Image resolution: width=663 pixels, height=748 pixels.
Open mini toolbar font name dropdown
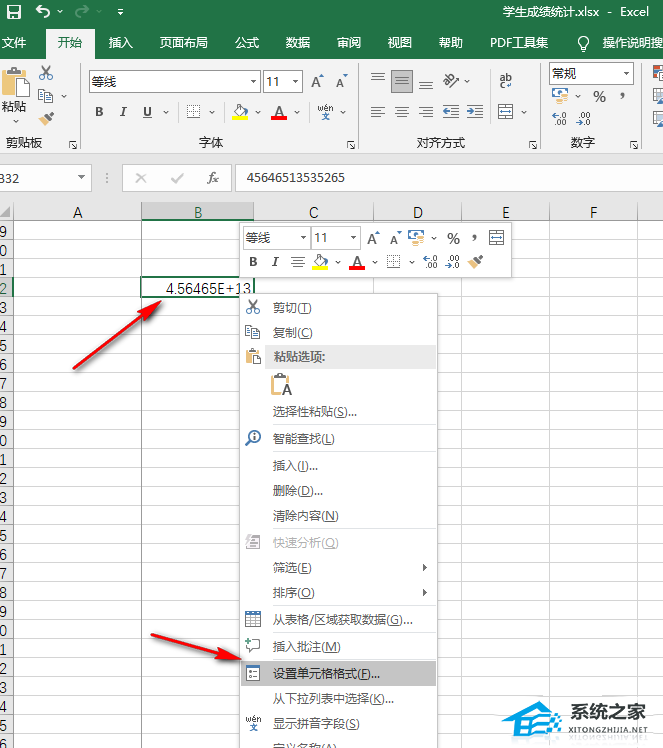tap(303, 238)
